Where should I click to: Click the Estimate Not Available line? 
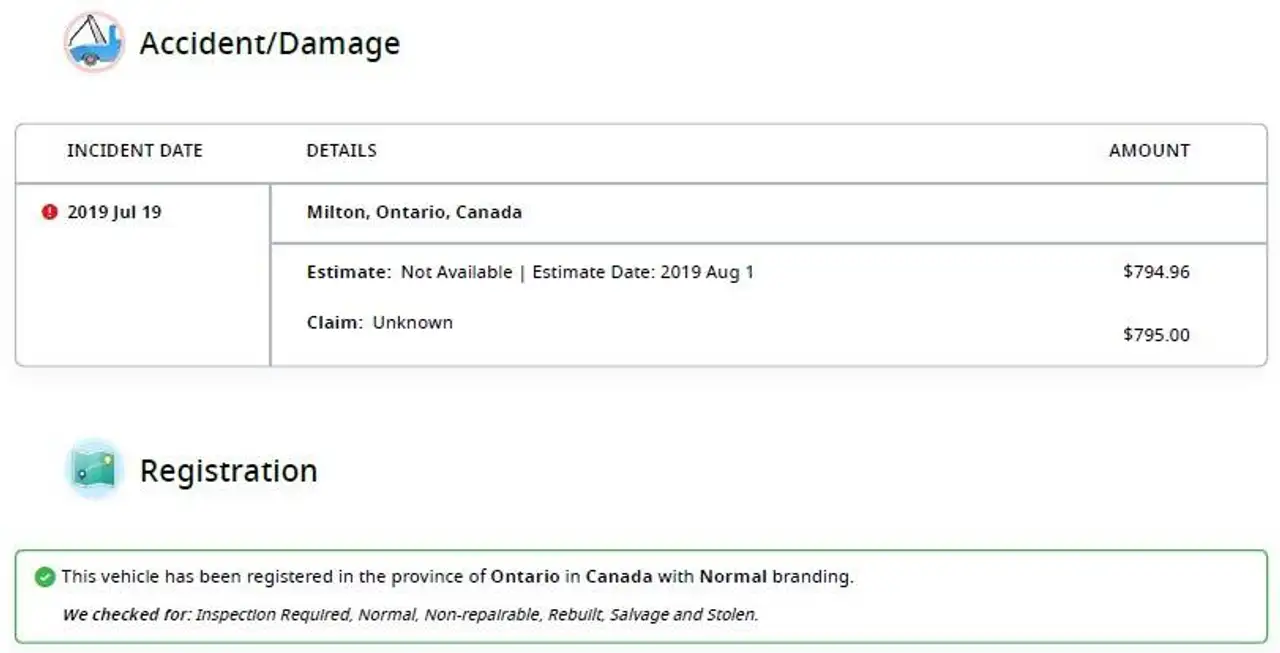click(x=409, y=272)
